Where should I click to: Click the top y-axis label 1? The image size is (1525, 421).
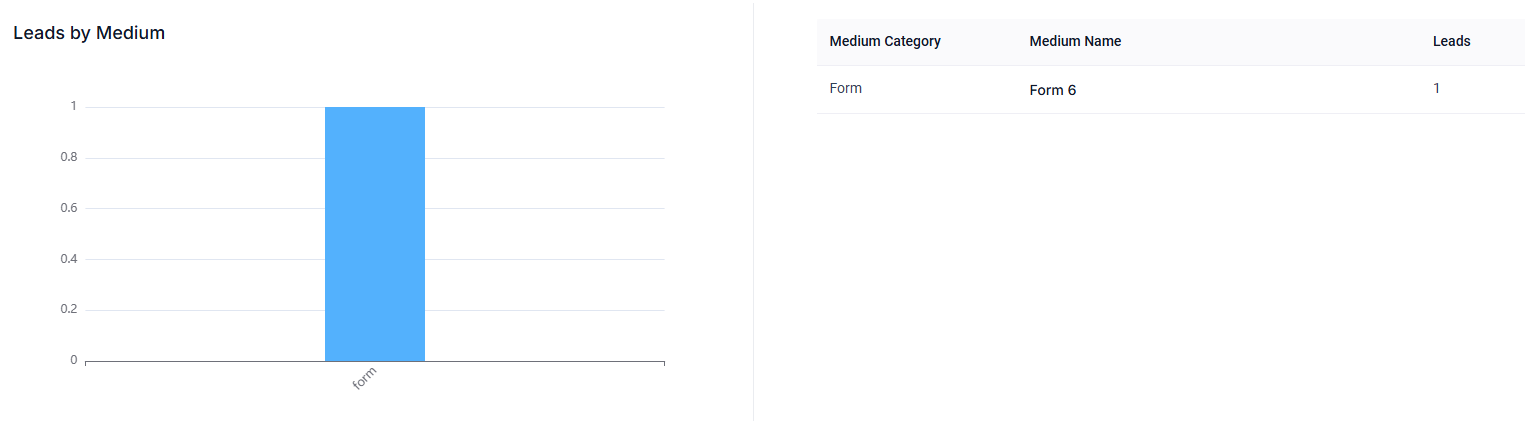(x=73, y=106)
